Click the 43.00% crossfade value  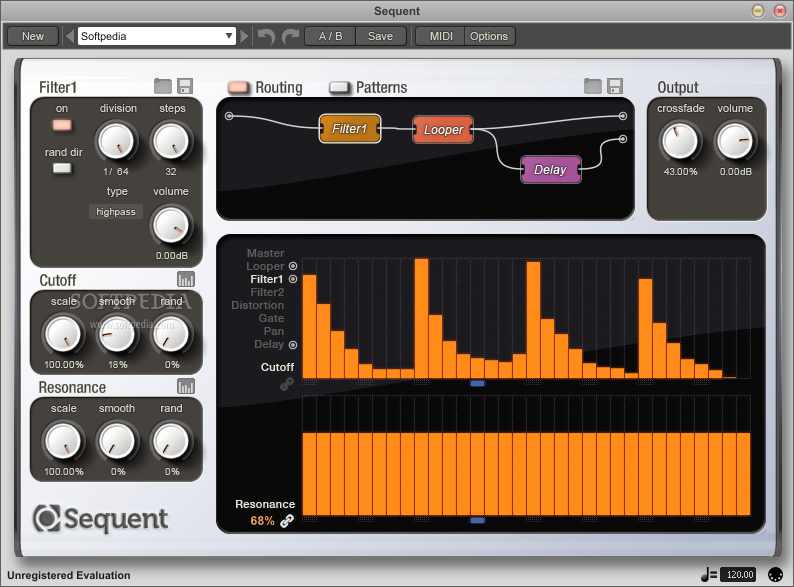click(680, 172)
